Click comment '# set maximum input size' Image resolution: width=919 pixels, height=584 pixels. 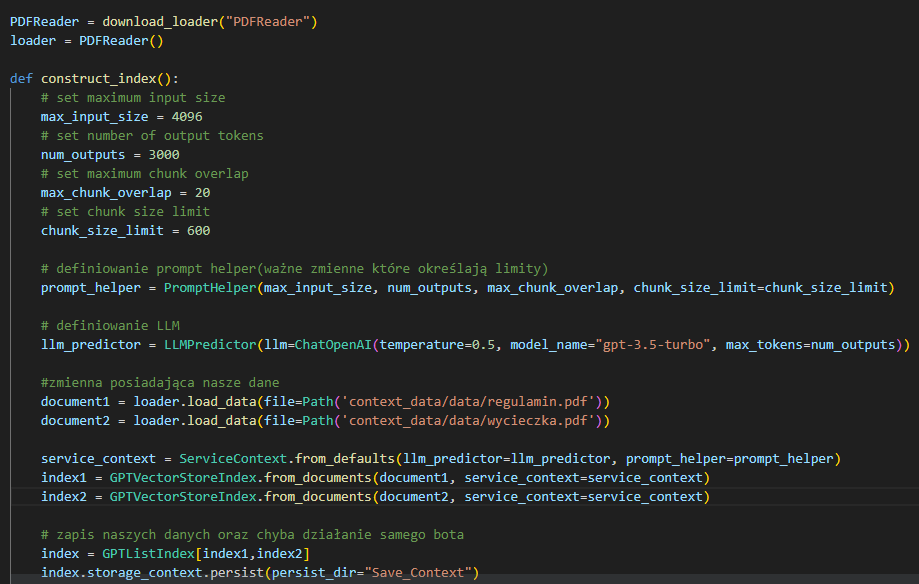pos(133,98)
